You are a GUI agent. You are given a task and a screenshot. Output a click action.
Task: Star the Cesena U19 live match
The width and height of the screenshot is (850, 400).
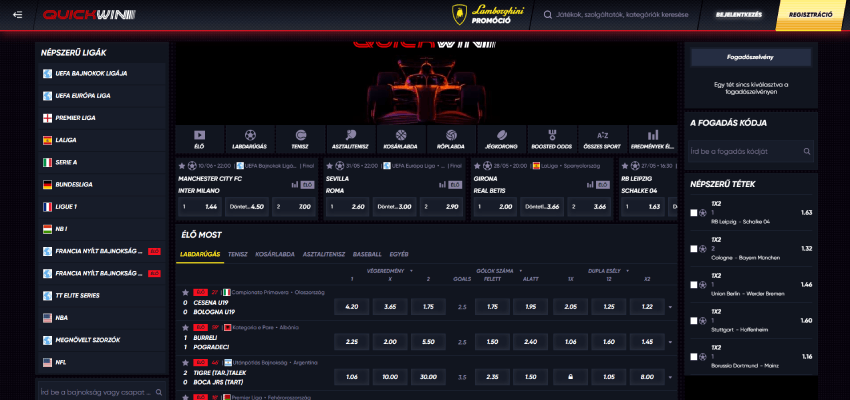[x=185, y=292]
